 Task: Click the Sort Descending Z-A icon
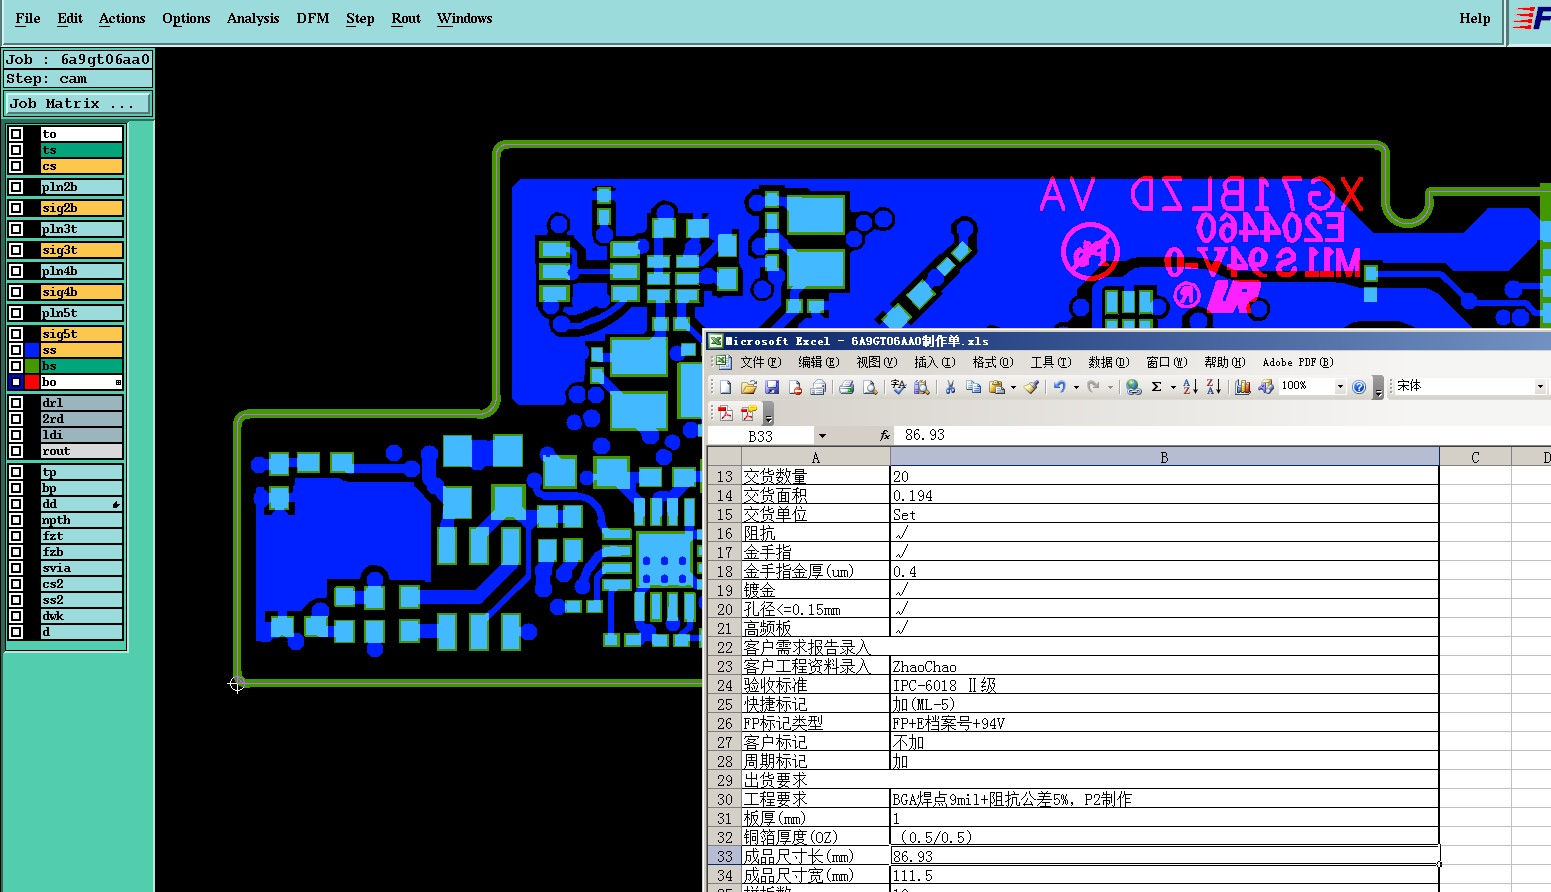coord(1213,387)
